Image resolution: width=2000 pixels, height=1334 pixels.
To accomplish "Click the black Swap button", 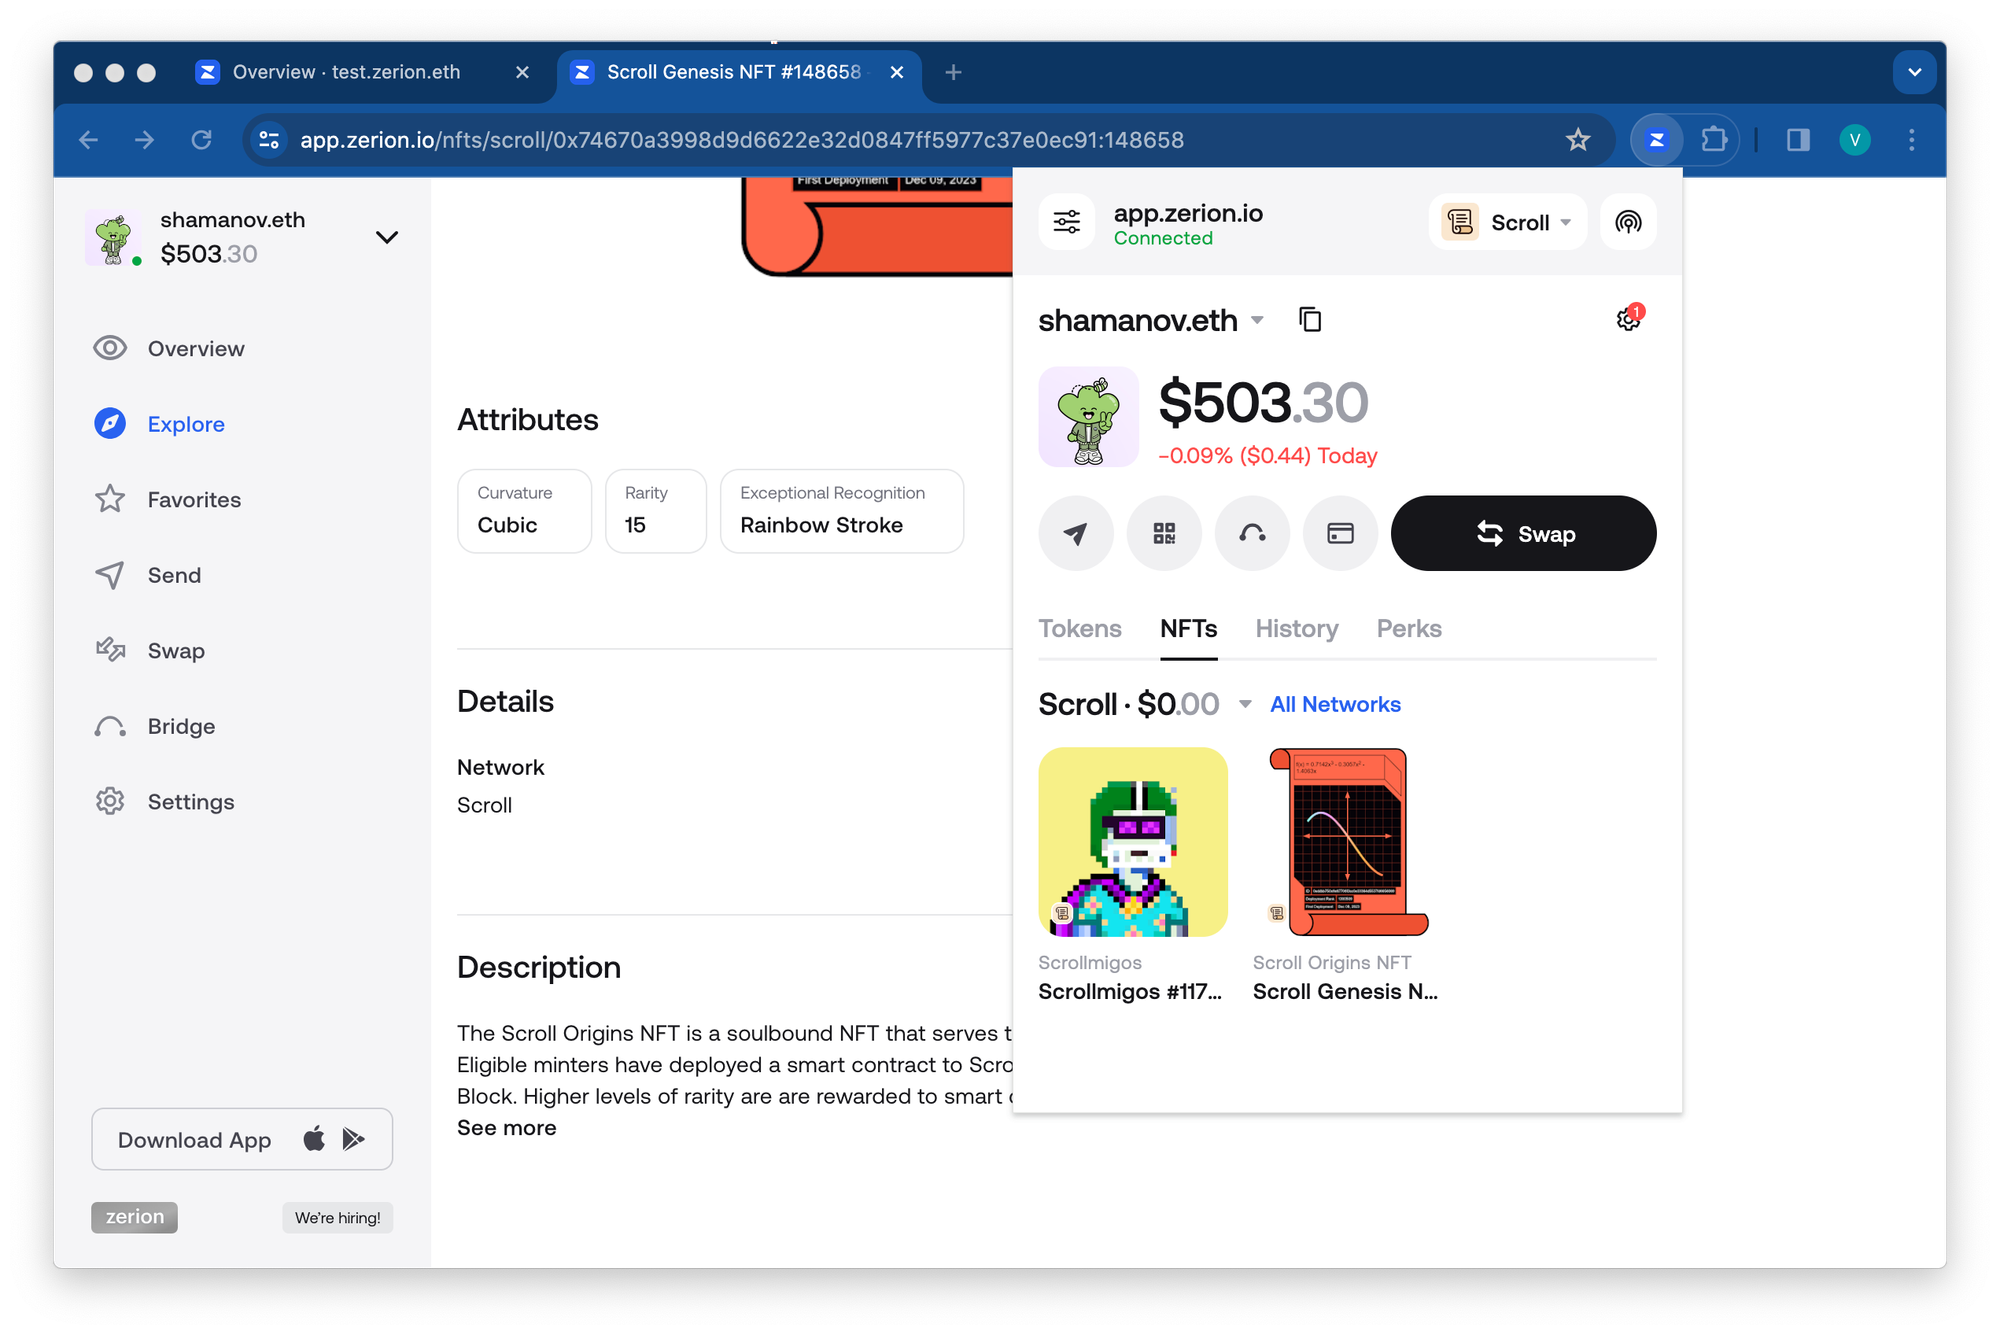I will pyautogui.click(x=1523, y=533).
